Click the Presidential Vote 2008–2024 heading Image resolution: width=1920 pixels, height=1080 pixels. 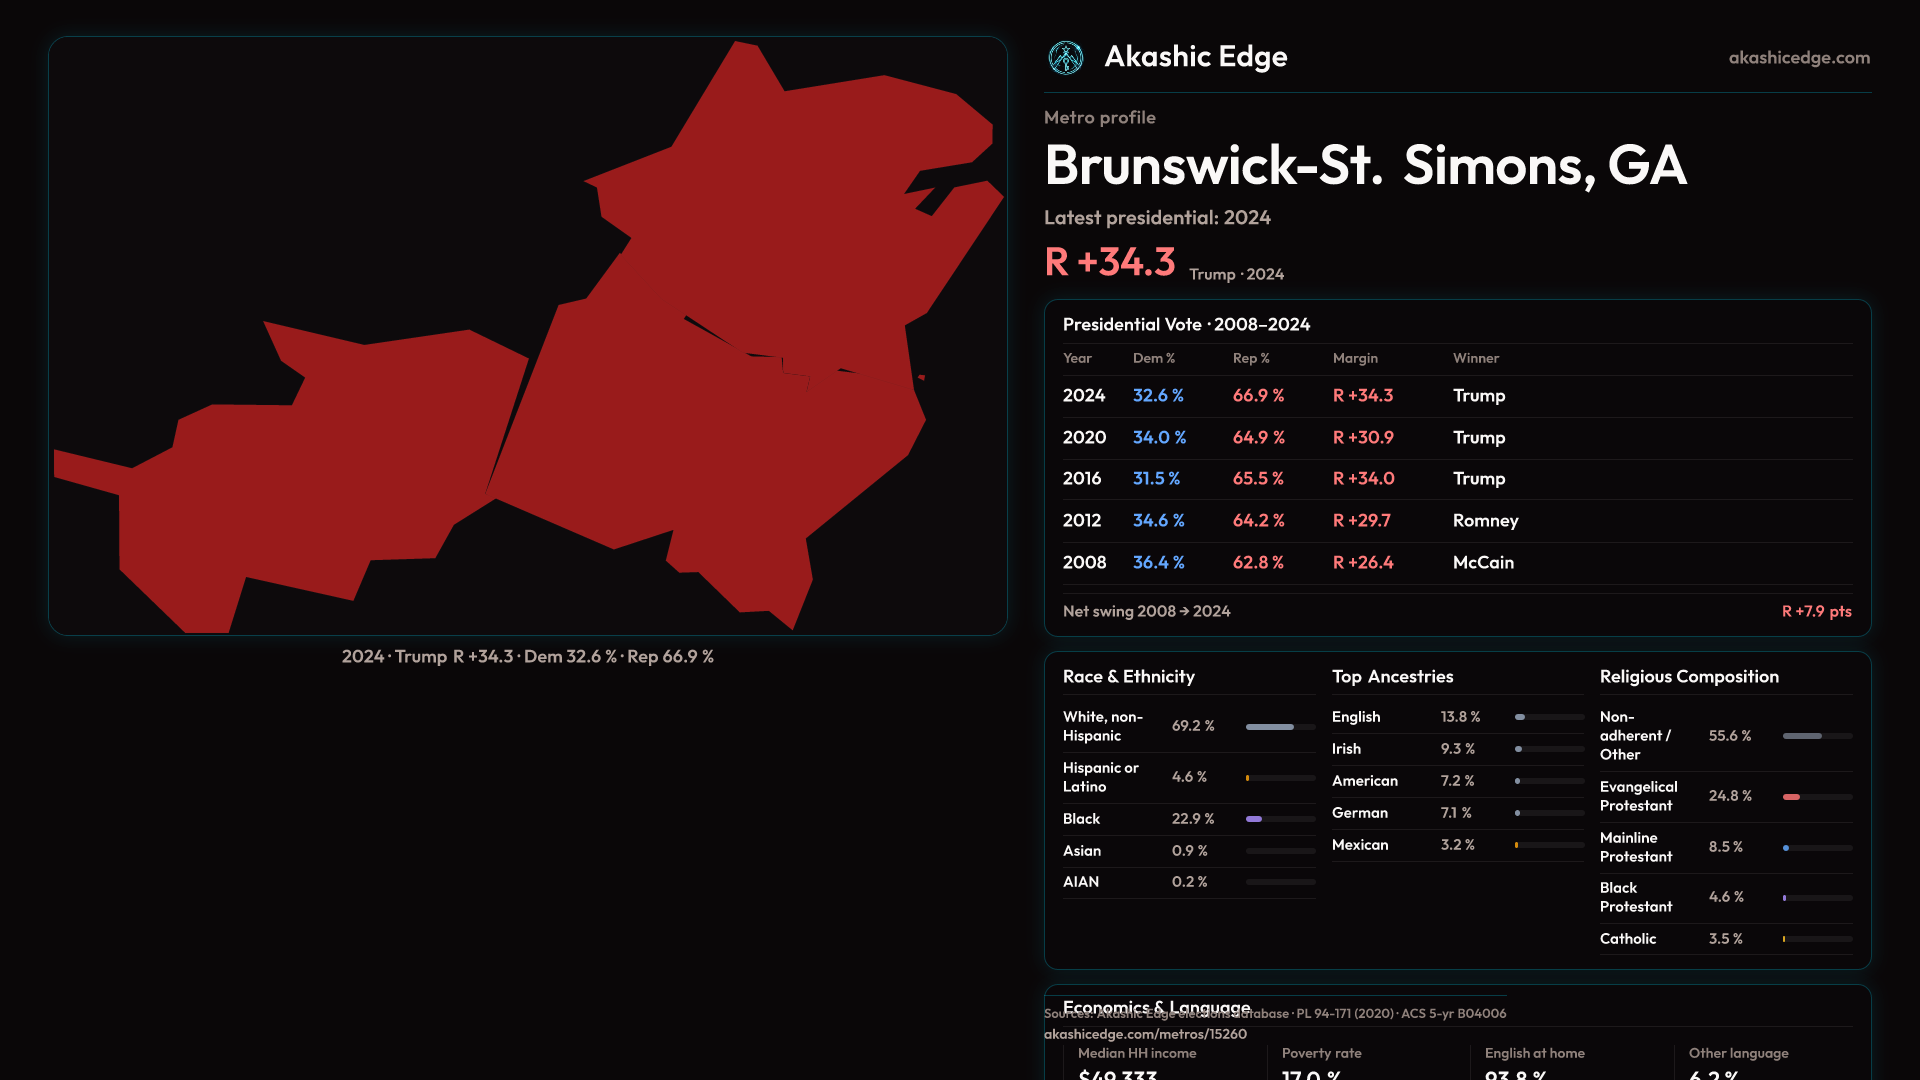coord(1186,325)
